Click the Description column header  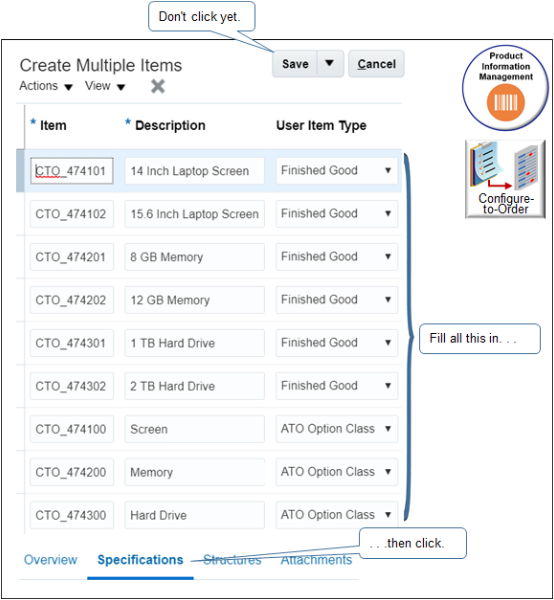coord(170,126)
